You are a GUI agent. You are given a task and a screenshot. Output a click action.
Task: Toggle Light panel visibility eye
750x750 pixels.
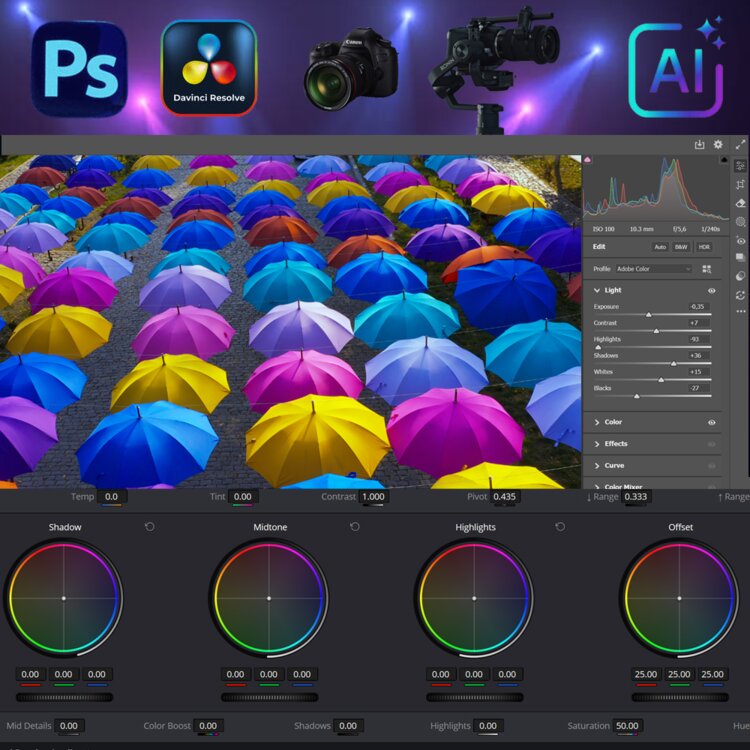712,290
